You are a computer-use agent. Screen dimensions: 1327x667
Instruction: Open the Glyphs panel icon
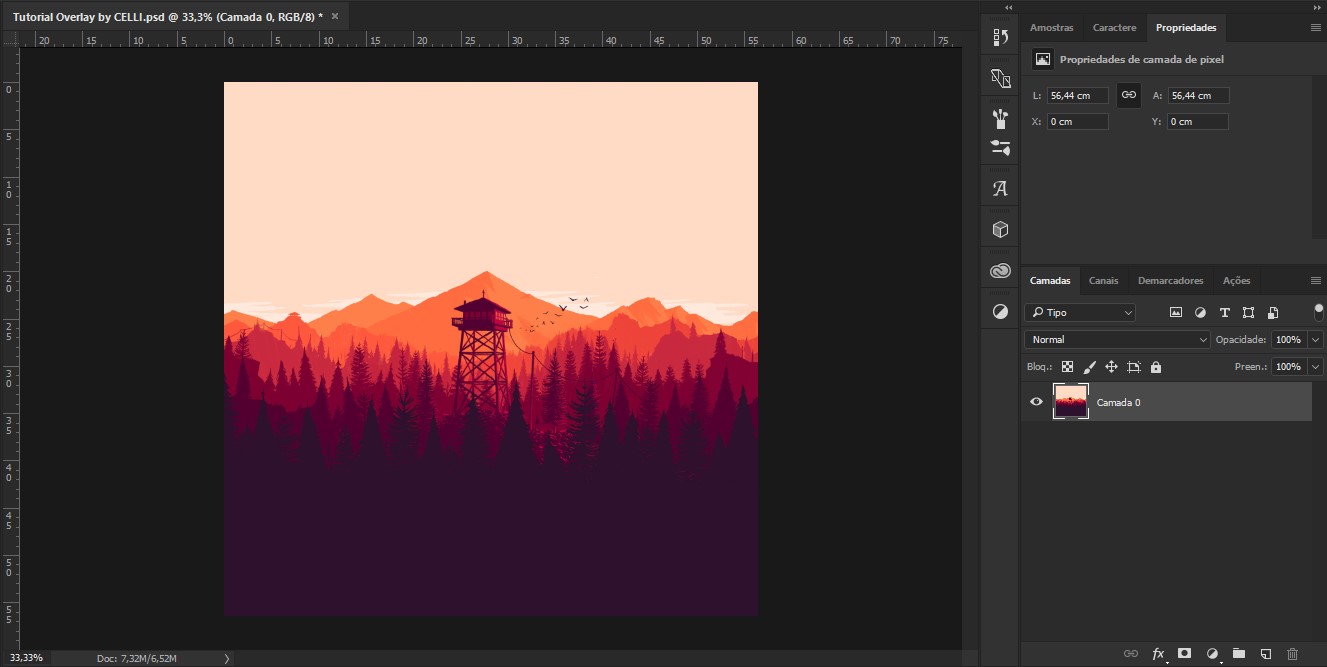click(1000, 188)
